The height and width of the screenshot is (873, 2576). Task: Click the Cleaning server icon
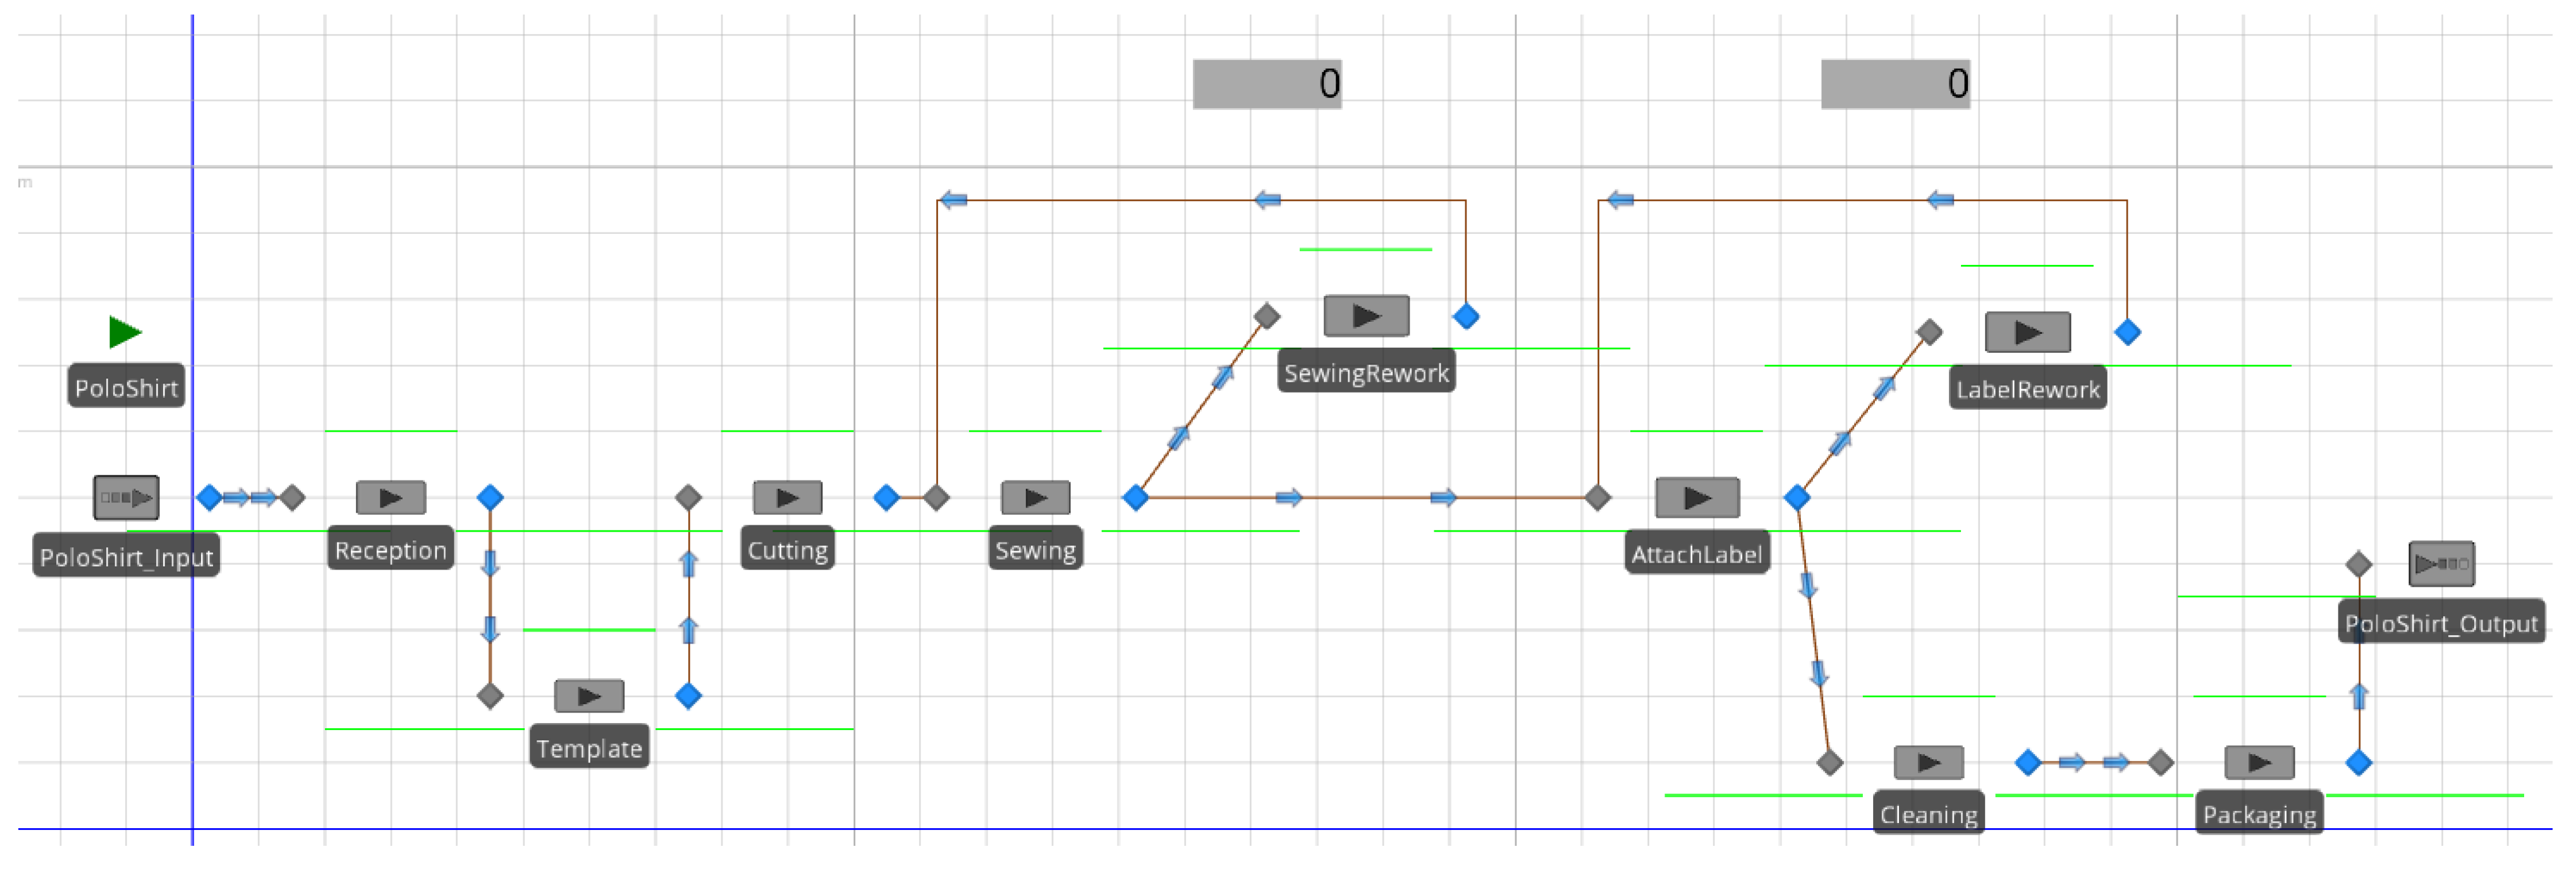pos(1928,763)
